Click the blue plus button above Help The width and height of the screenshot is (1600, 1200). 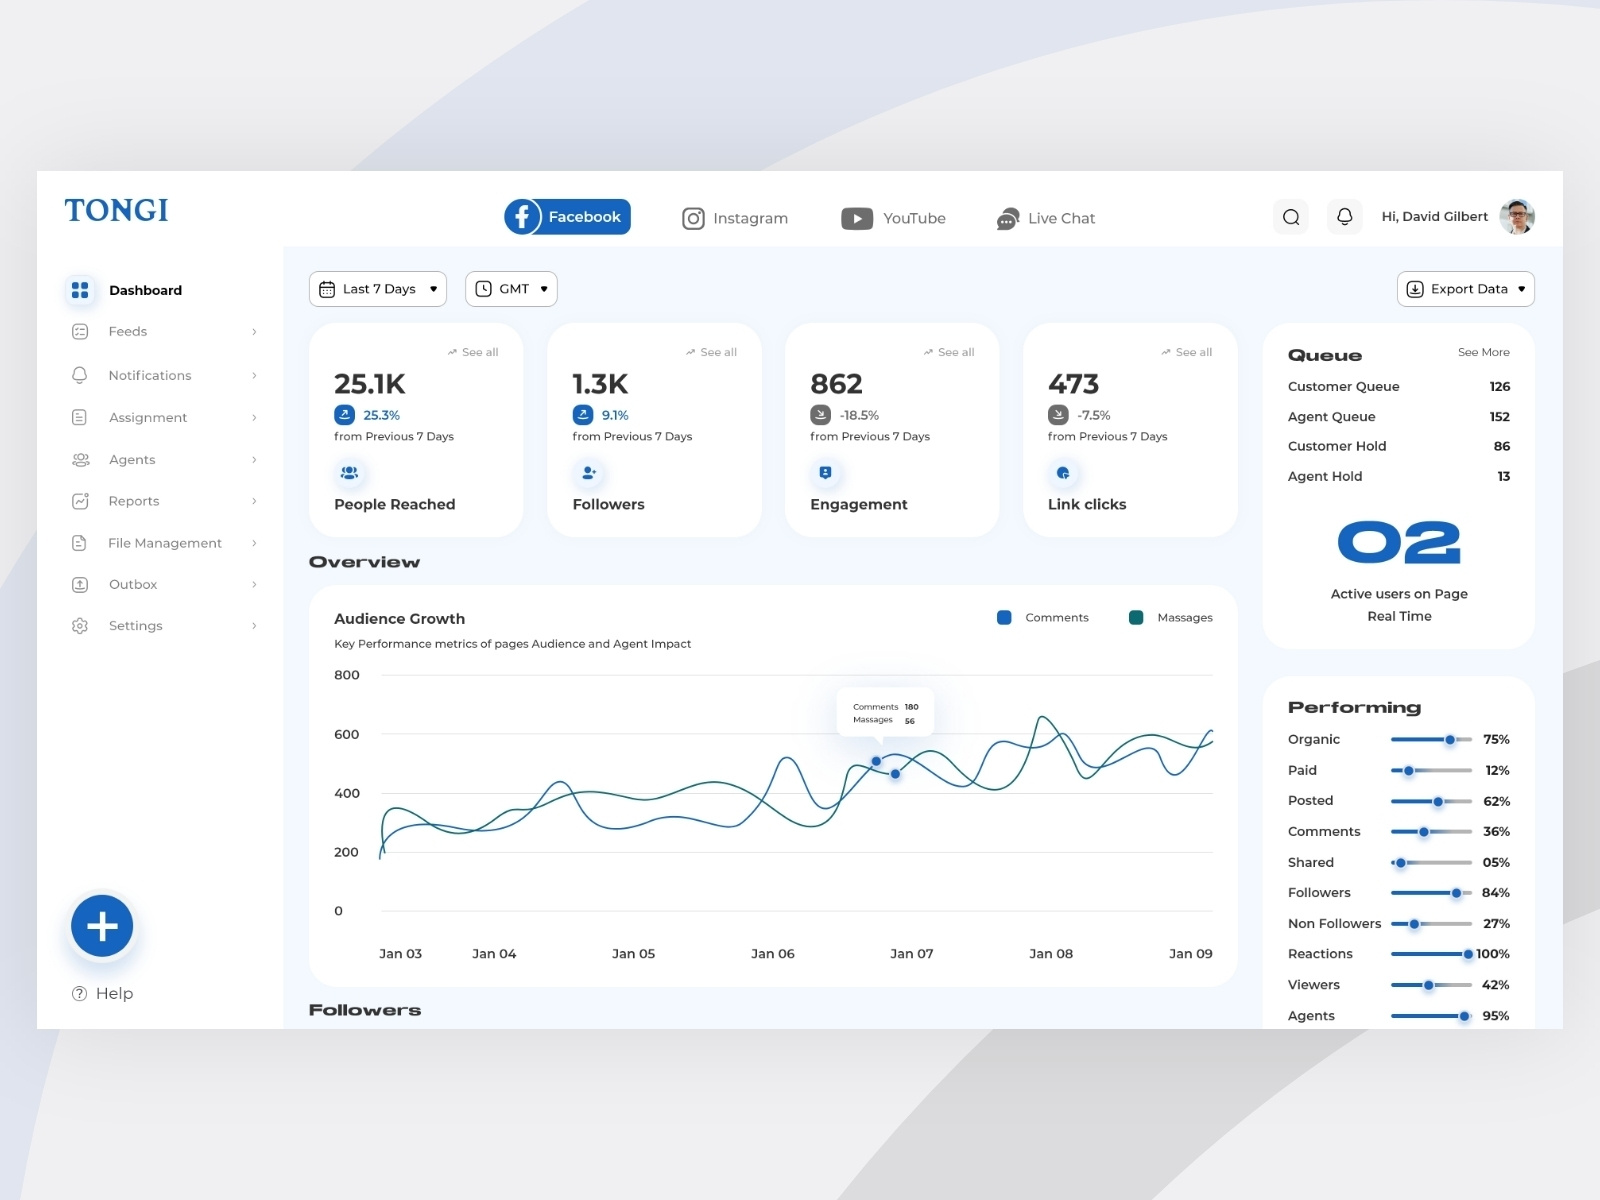101,926
